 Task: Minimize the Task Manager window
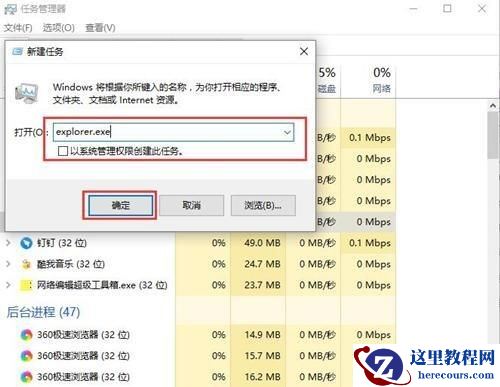pos(413,9)
